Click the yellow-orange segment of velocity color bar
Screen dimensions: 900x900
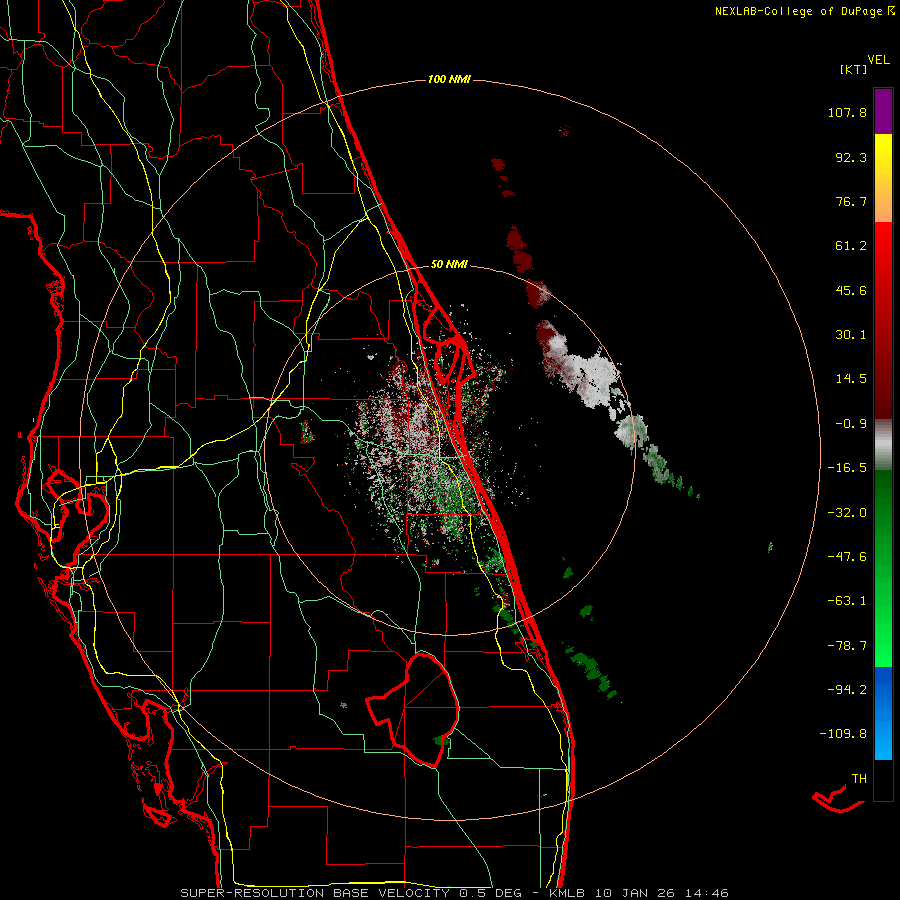tap(883, 178)
